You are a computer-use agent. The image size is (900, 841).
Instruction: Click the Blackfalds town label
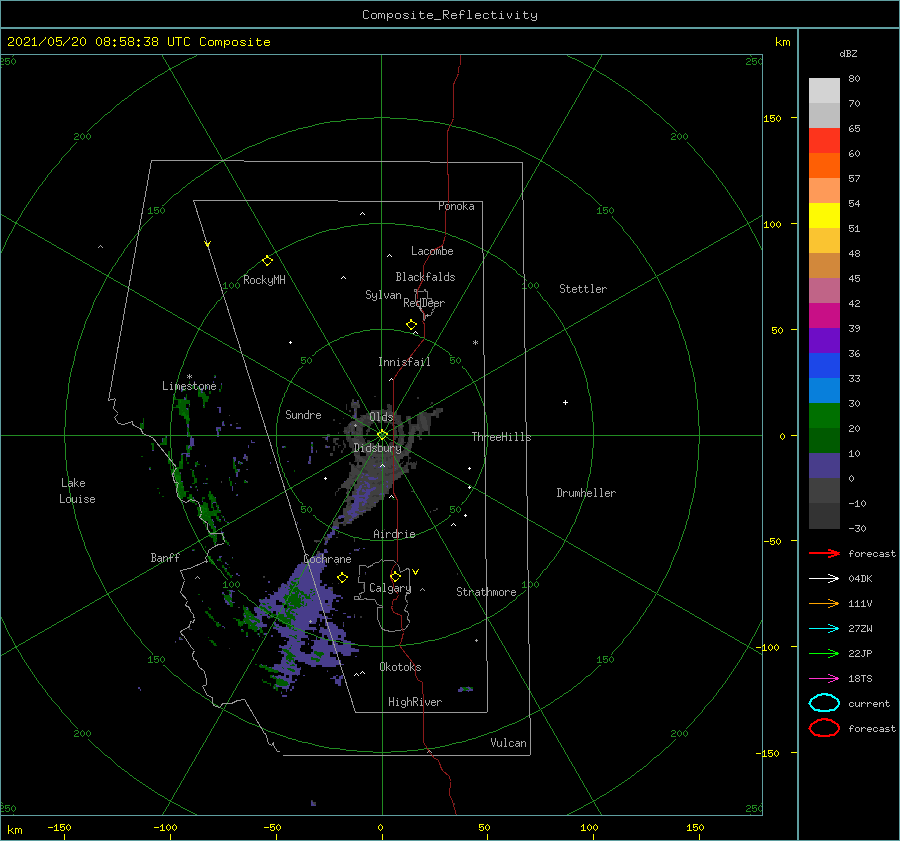pos(425,277)
